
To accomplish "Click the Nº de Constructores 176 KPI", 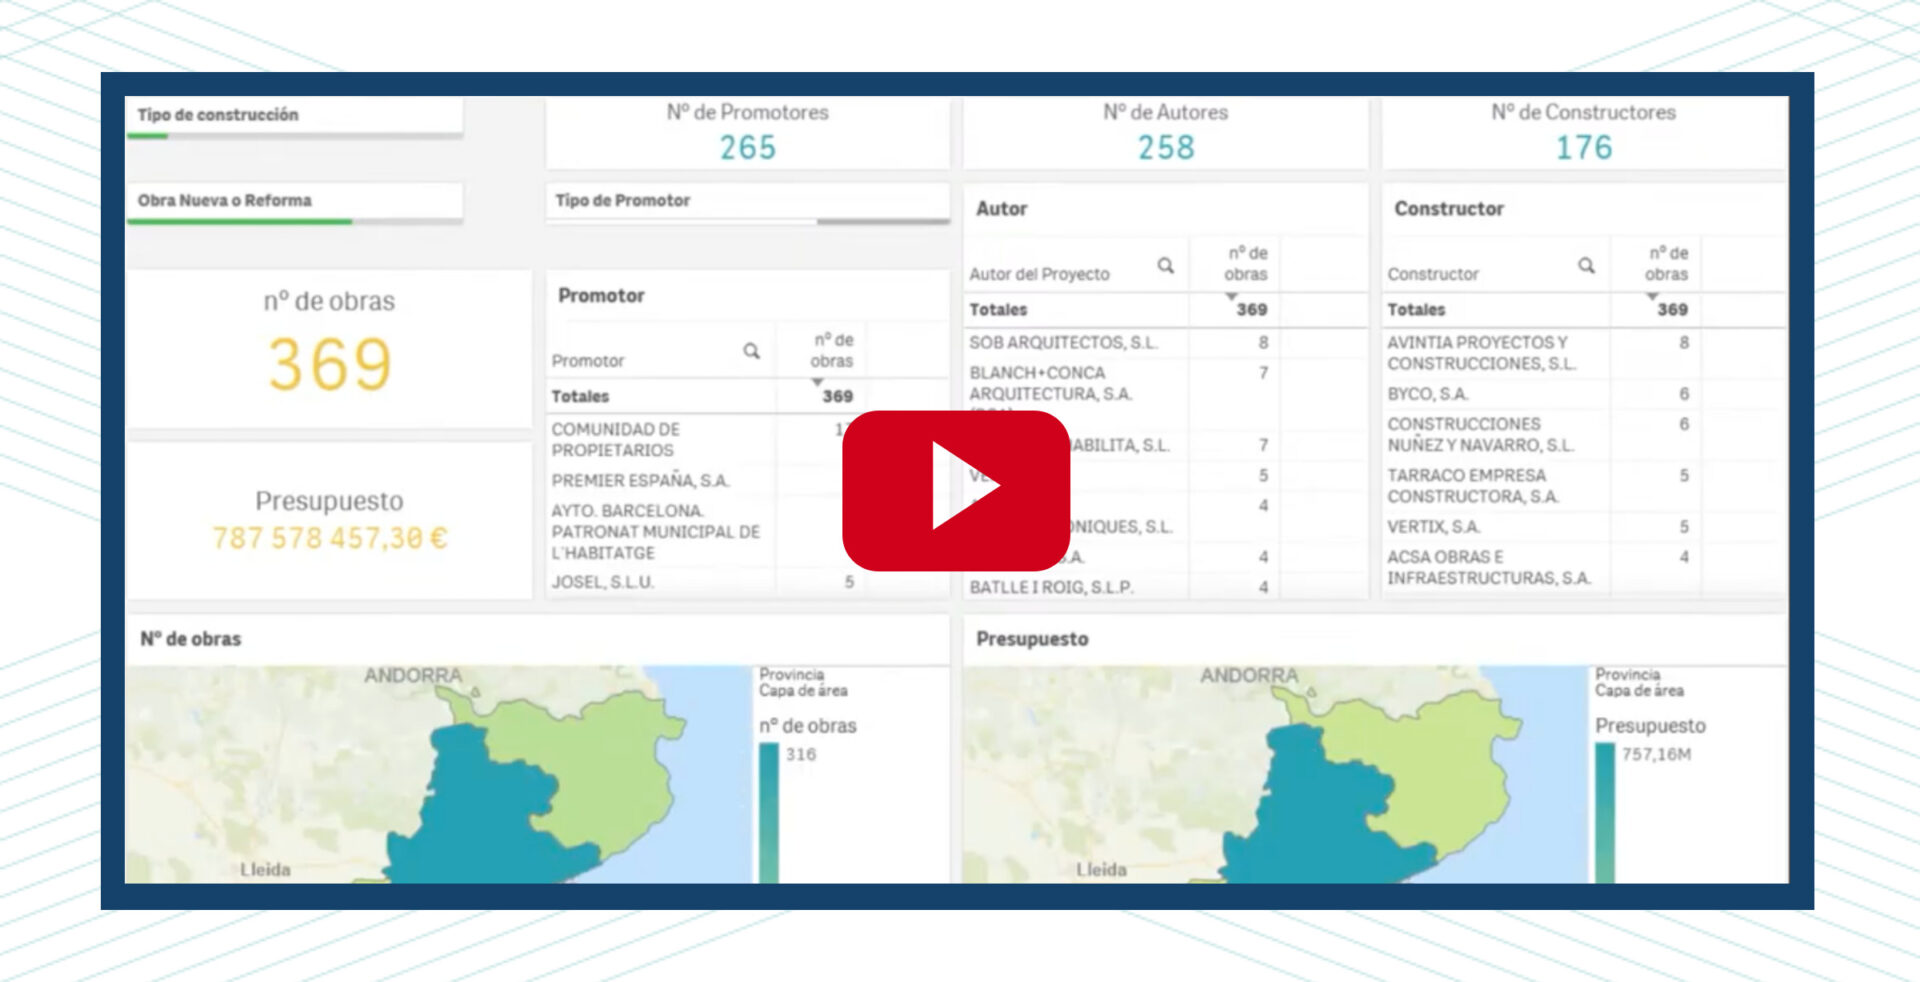I will pos(1584,133).
